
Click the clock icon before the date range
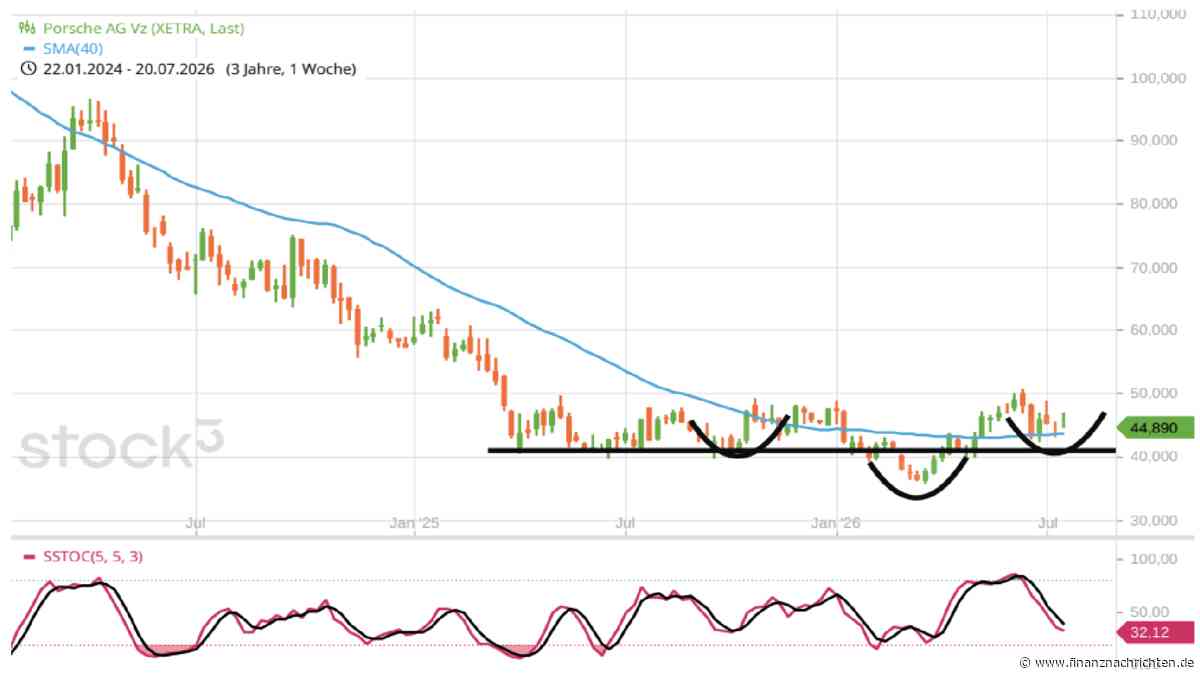tap(28, 69)
